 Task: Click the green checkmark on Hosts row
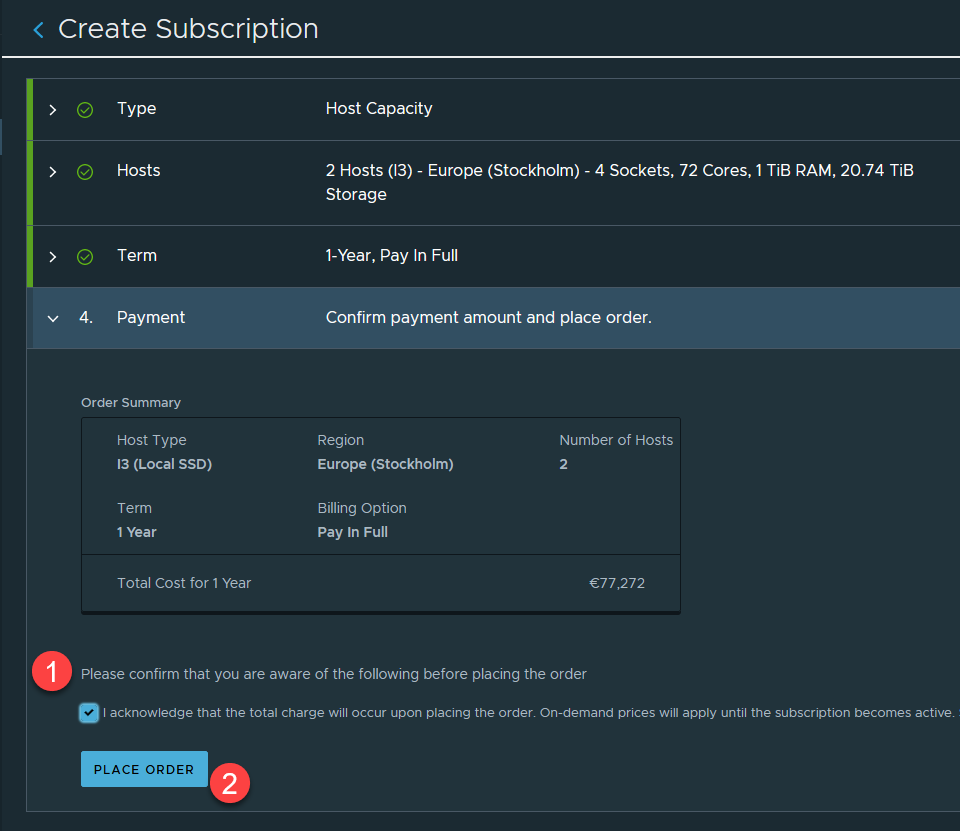tap(85, 172)
